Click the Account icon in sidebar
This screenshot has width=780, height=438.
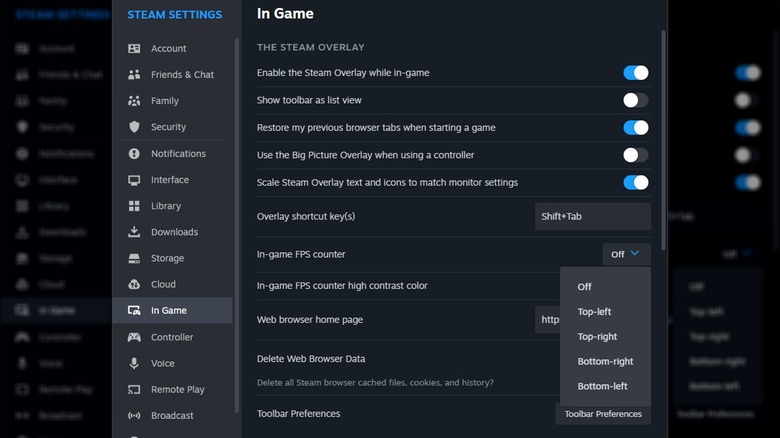(134, 49)
